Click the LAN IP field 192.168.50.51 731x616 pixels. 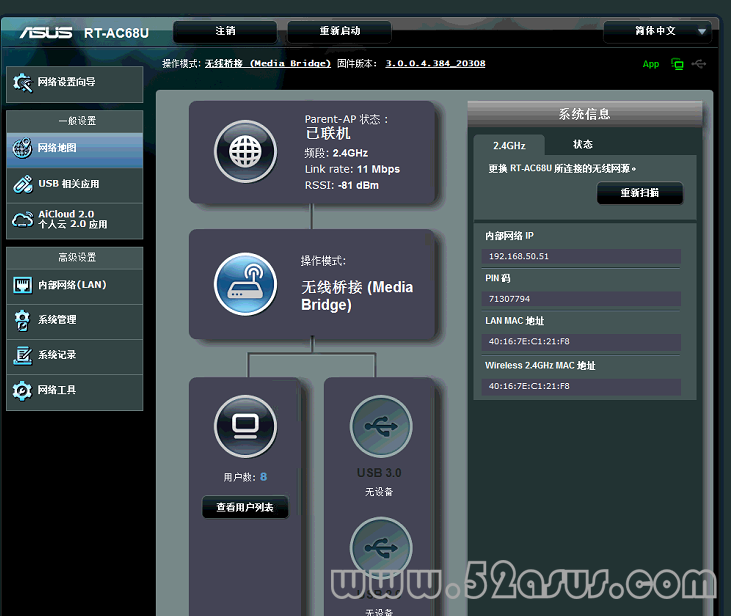581,256
